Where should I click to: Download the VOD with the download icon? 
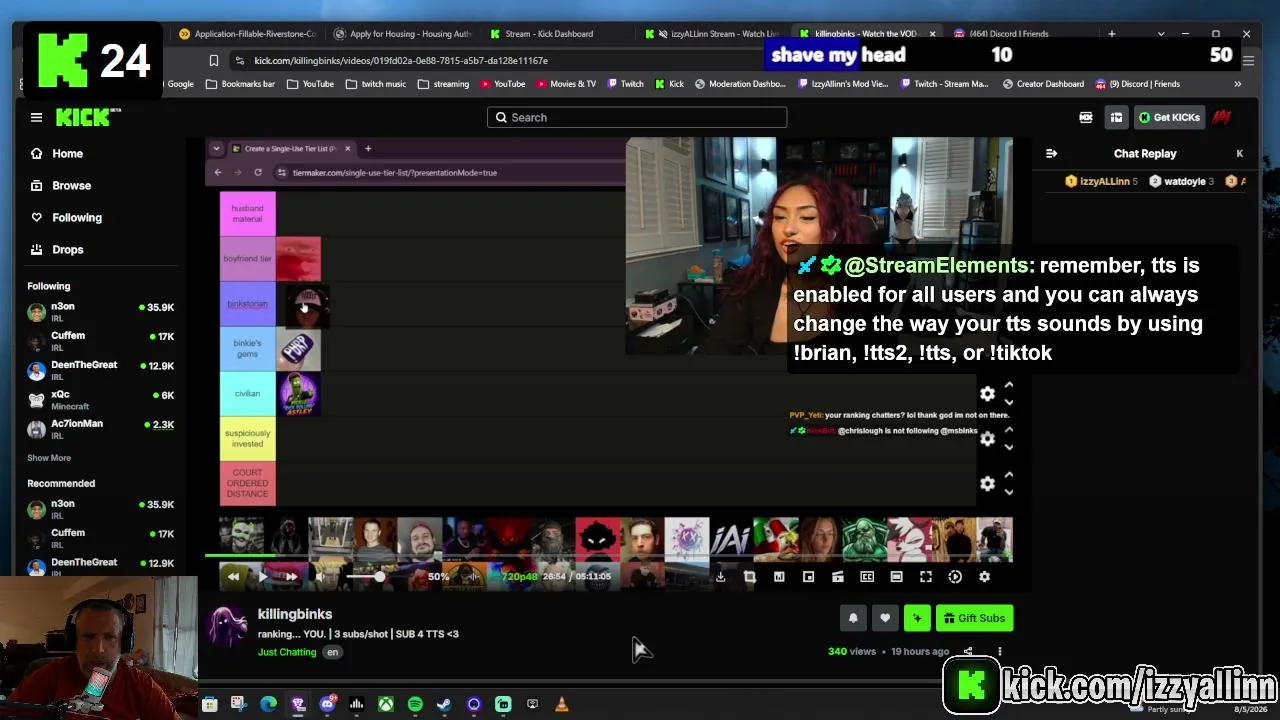click(x=720, y=576)
